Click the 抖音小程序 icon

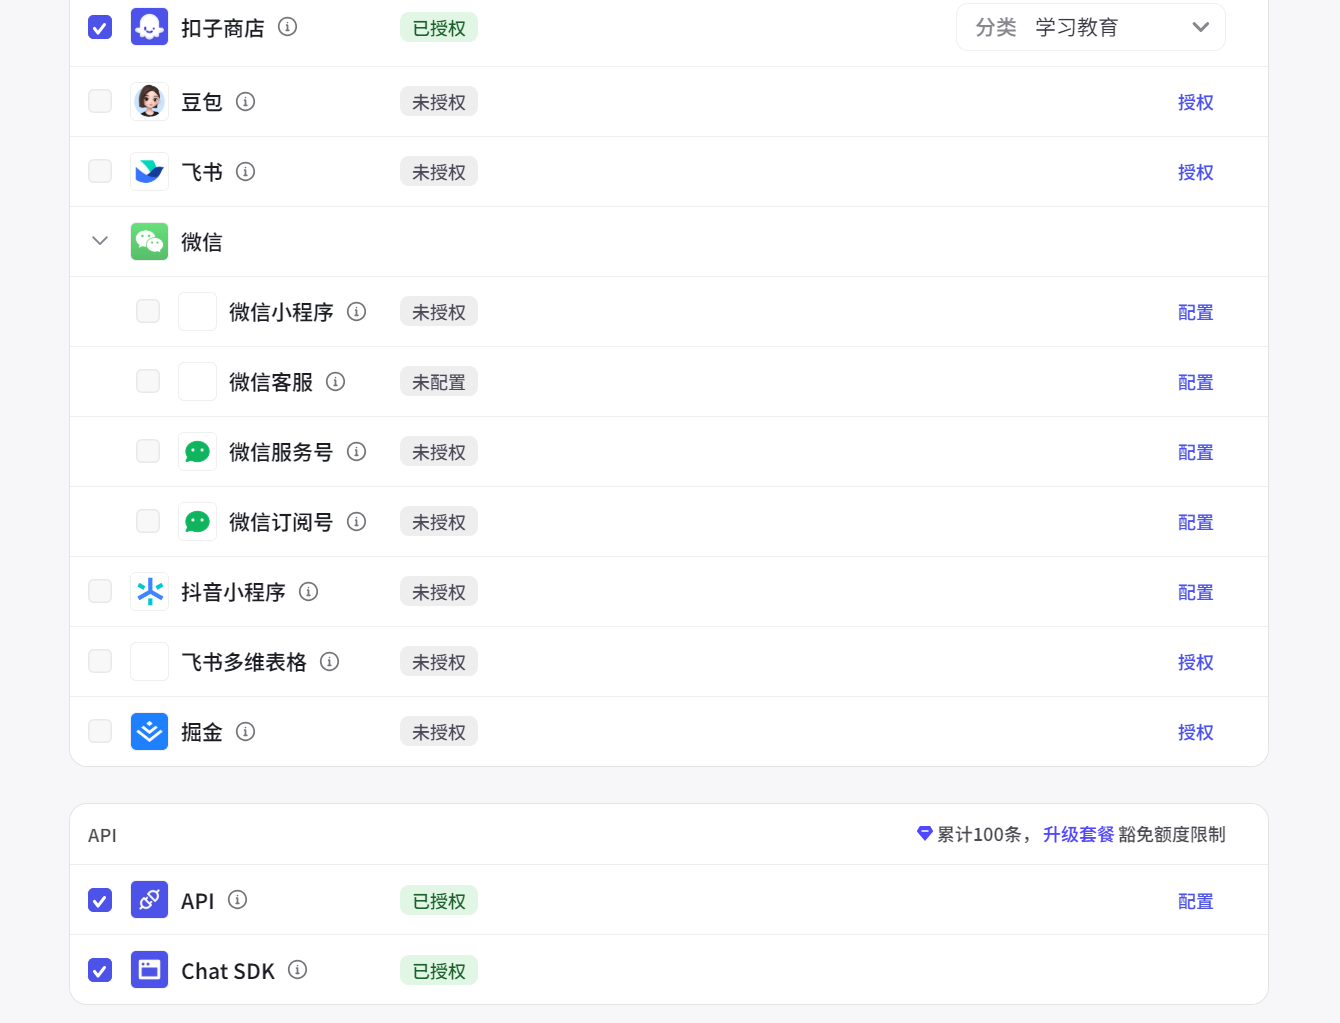[149, 591]
